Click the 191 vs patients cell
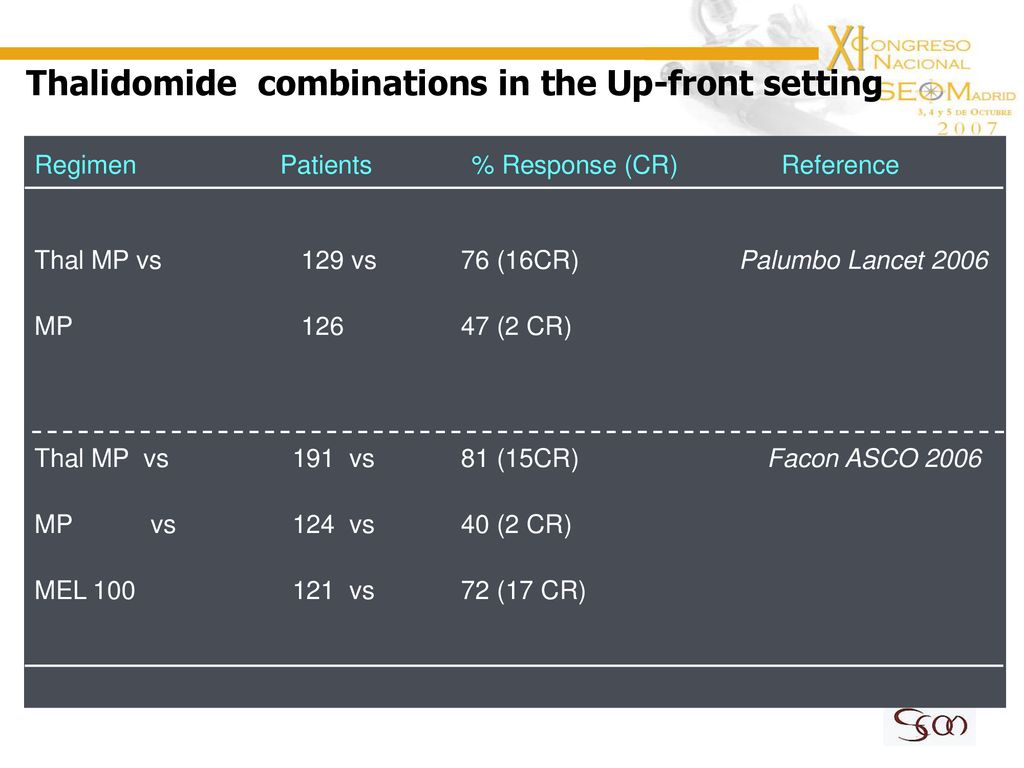The height and width of the screenshot is (768, 1024). [x=333, y=458]
